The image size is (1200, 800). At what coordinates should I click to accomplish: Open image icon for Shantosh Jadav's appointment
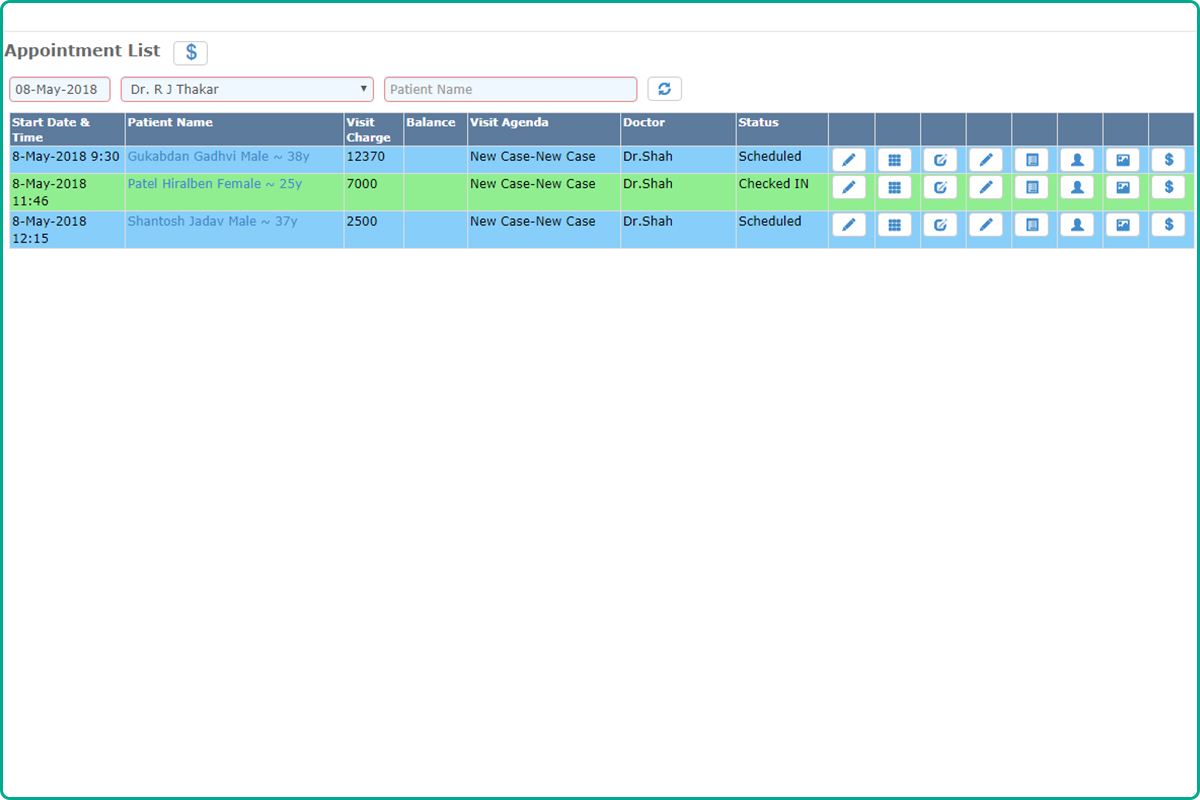pyautogui.click(x=1122, y=225)
